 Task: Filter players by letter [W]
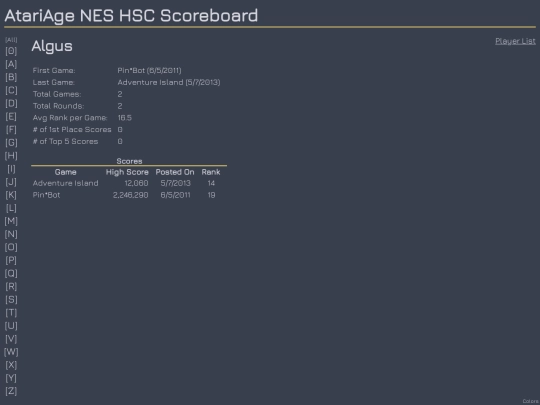coord(11,352)
